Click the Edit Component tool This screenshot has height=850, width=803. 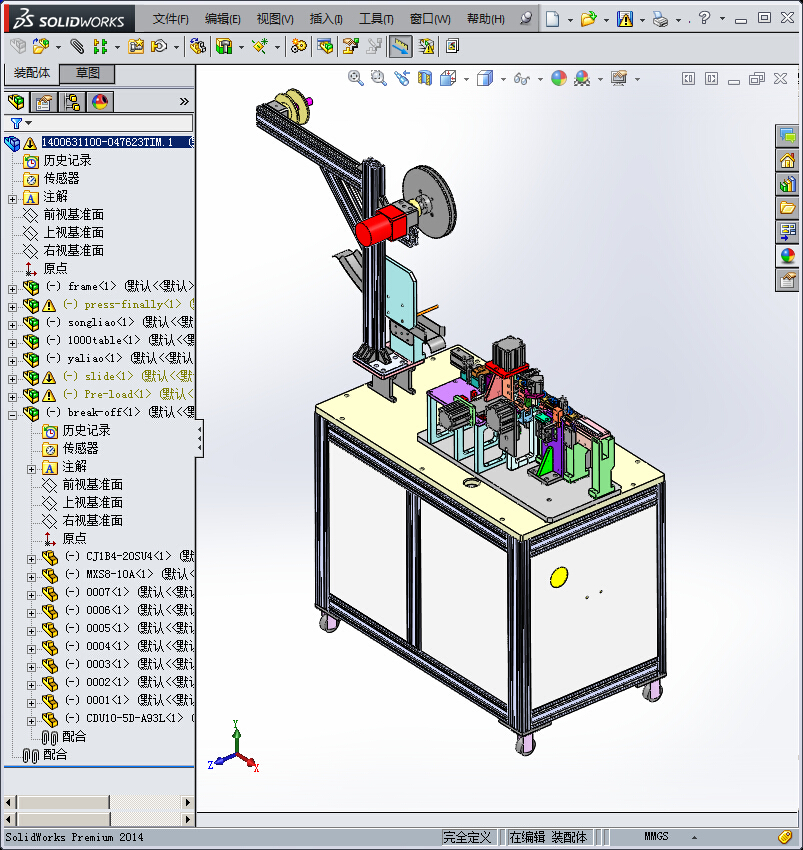tap(18, 47)
